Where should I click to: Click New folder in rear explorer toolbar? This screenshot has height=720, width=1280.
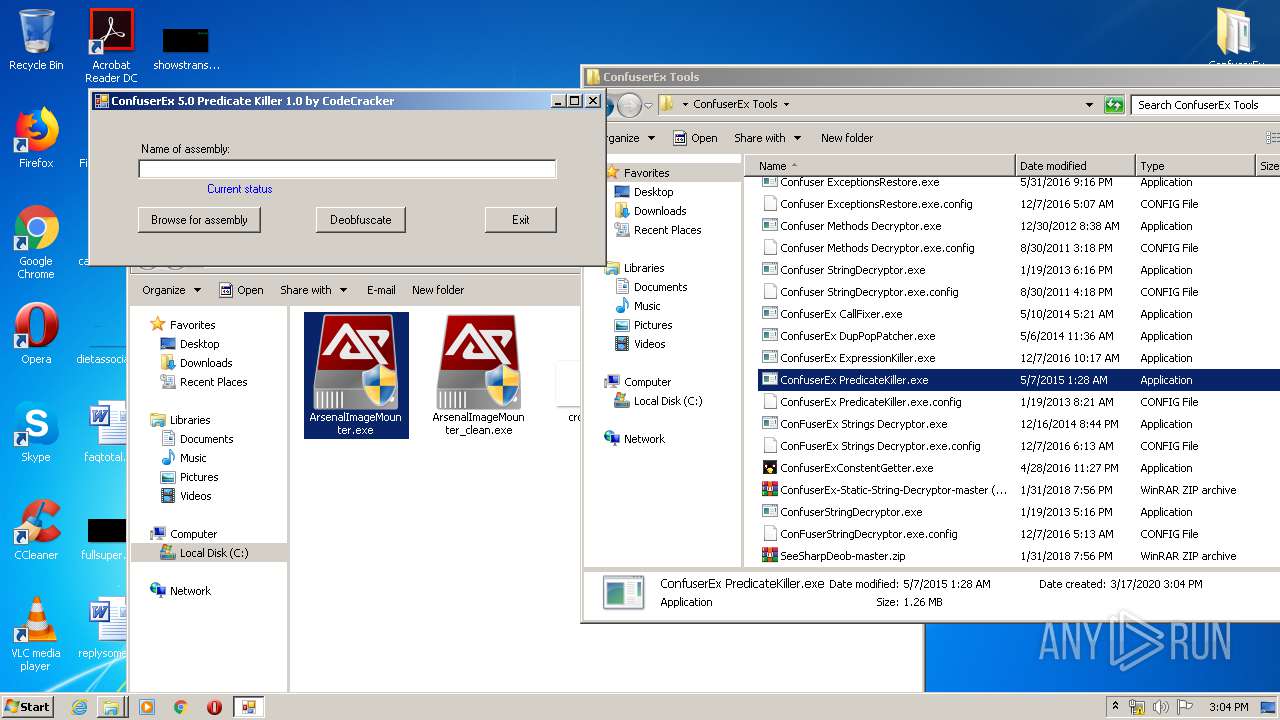click(x=438, y=290)
